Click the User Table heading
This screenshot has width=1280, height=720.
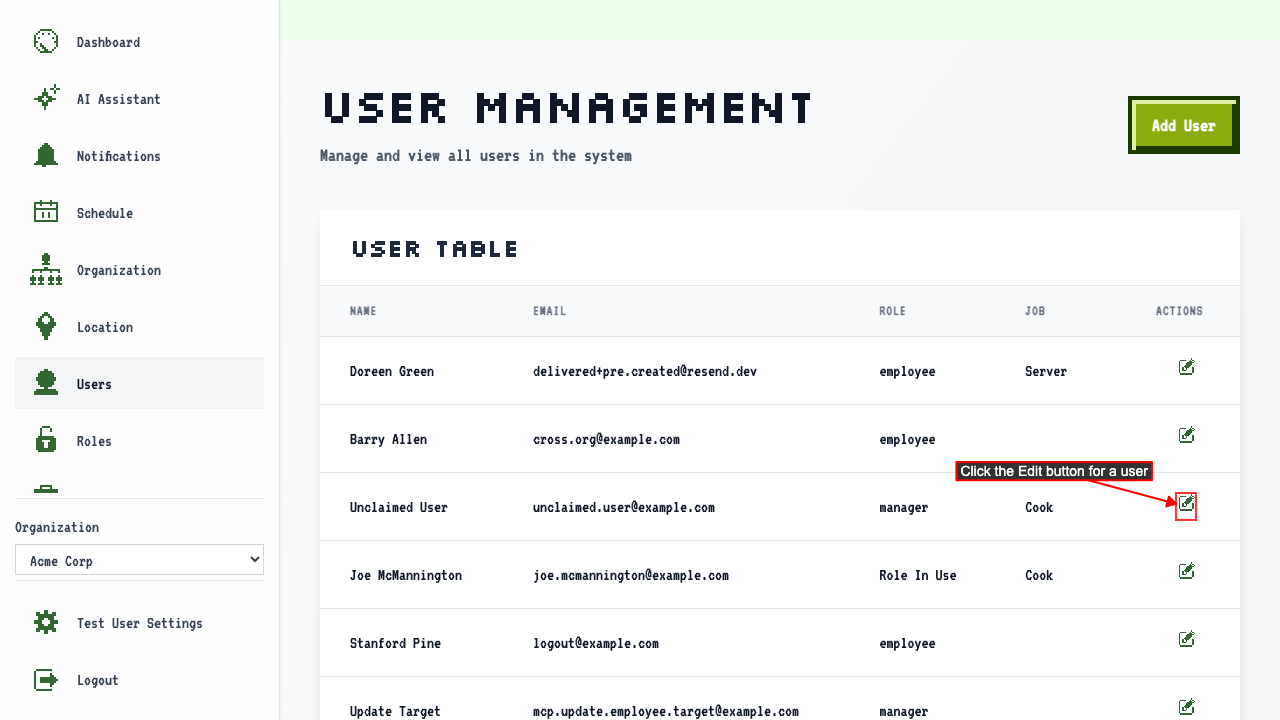(x=435, y=249)
